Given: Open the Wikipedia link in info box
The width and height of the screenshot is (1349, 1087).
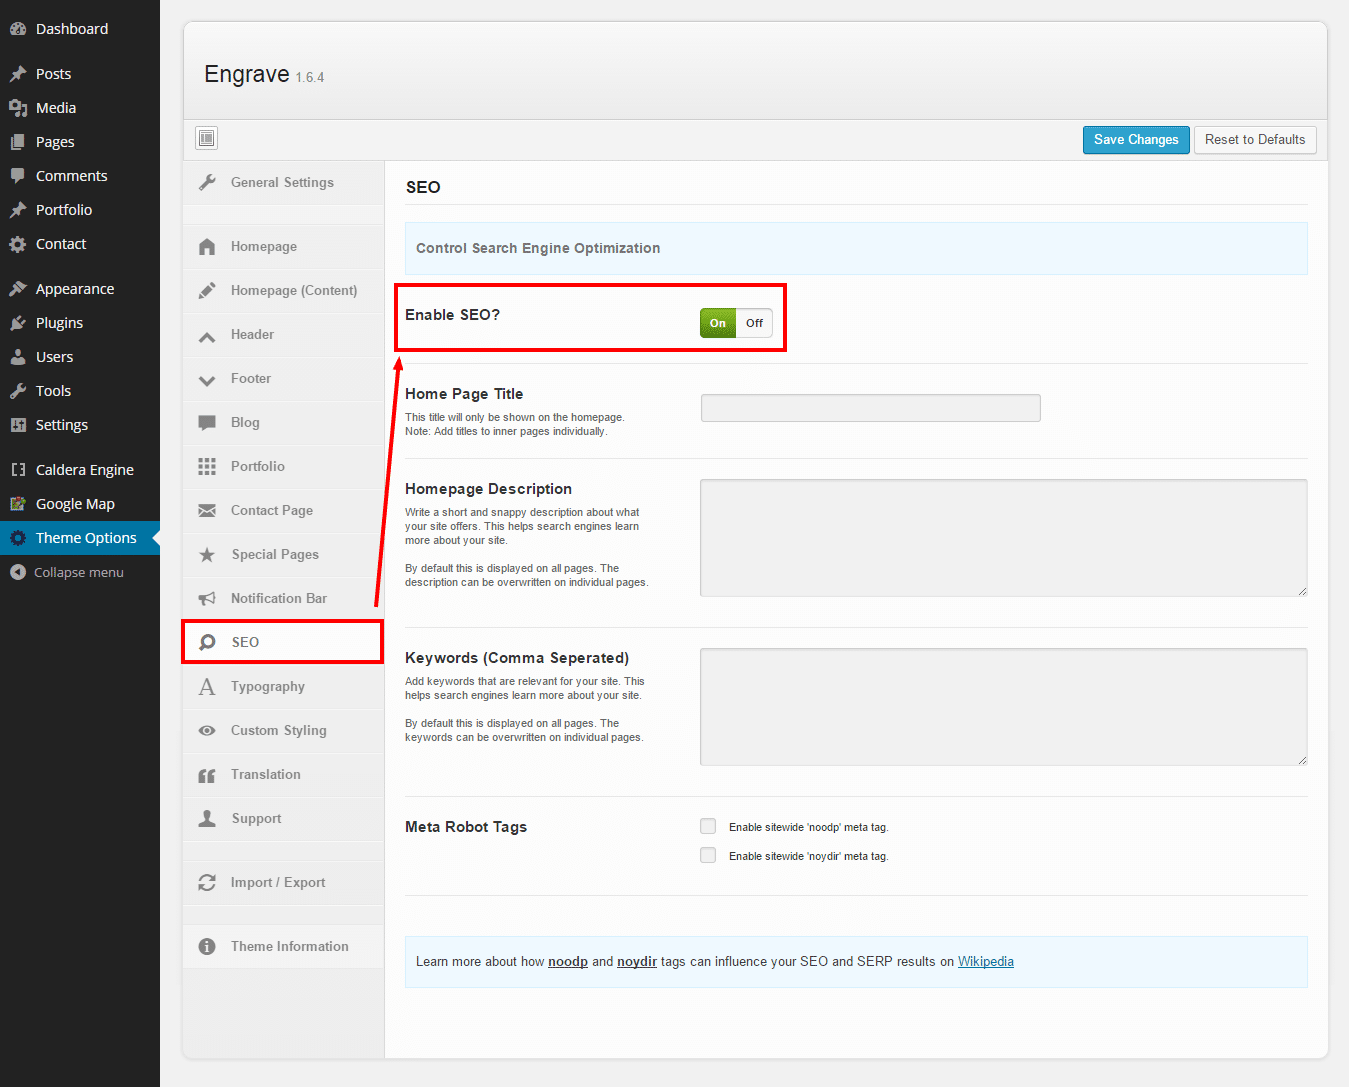Looking at the screenshot, I should coord(985,962).
